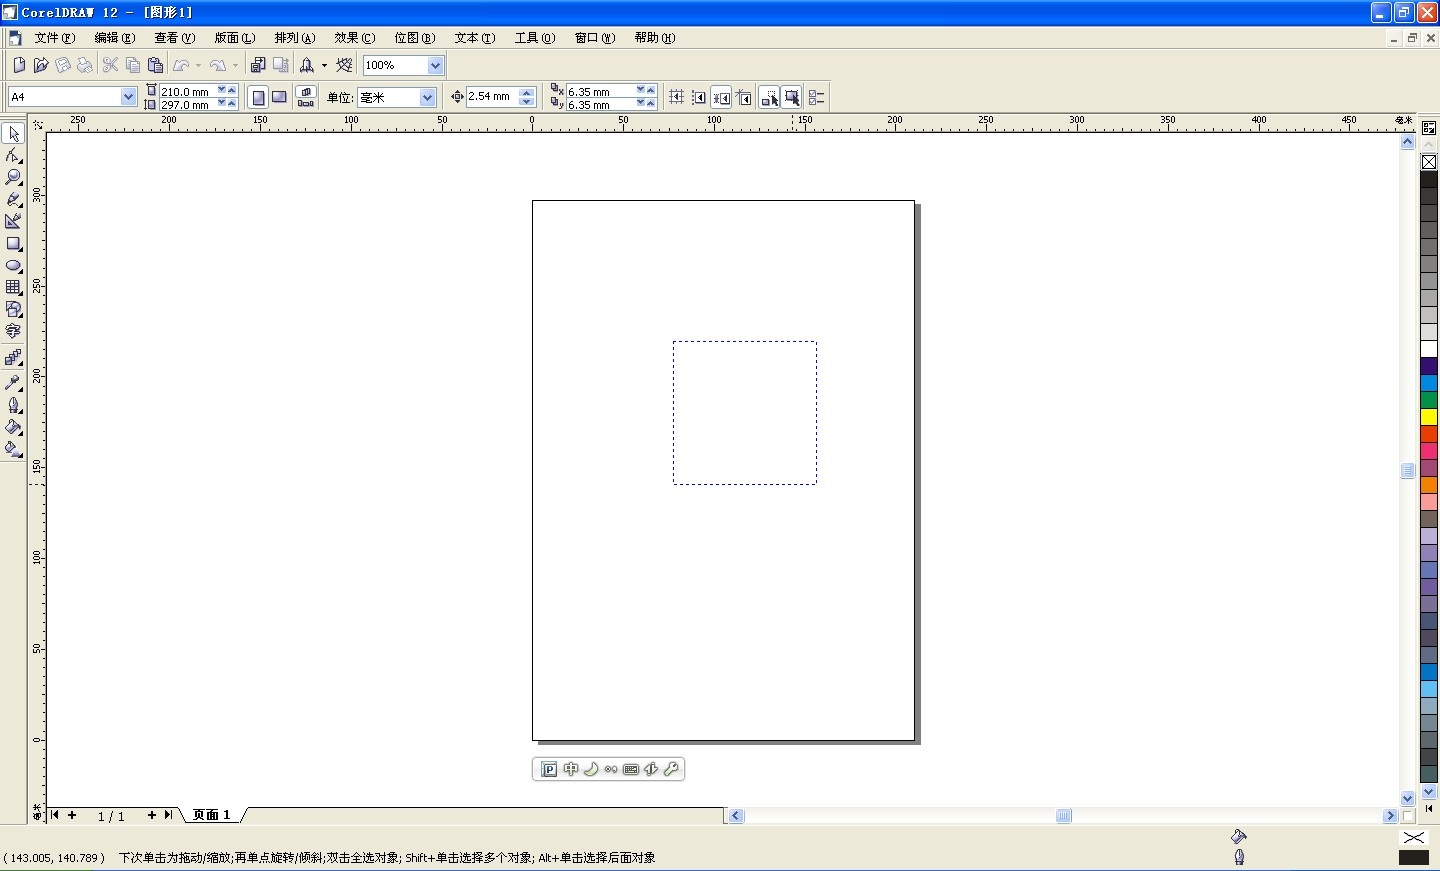Toggle Chinese/English input on the language bar
1440x871 pixels.
point(571,769)
